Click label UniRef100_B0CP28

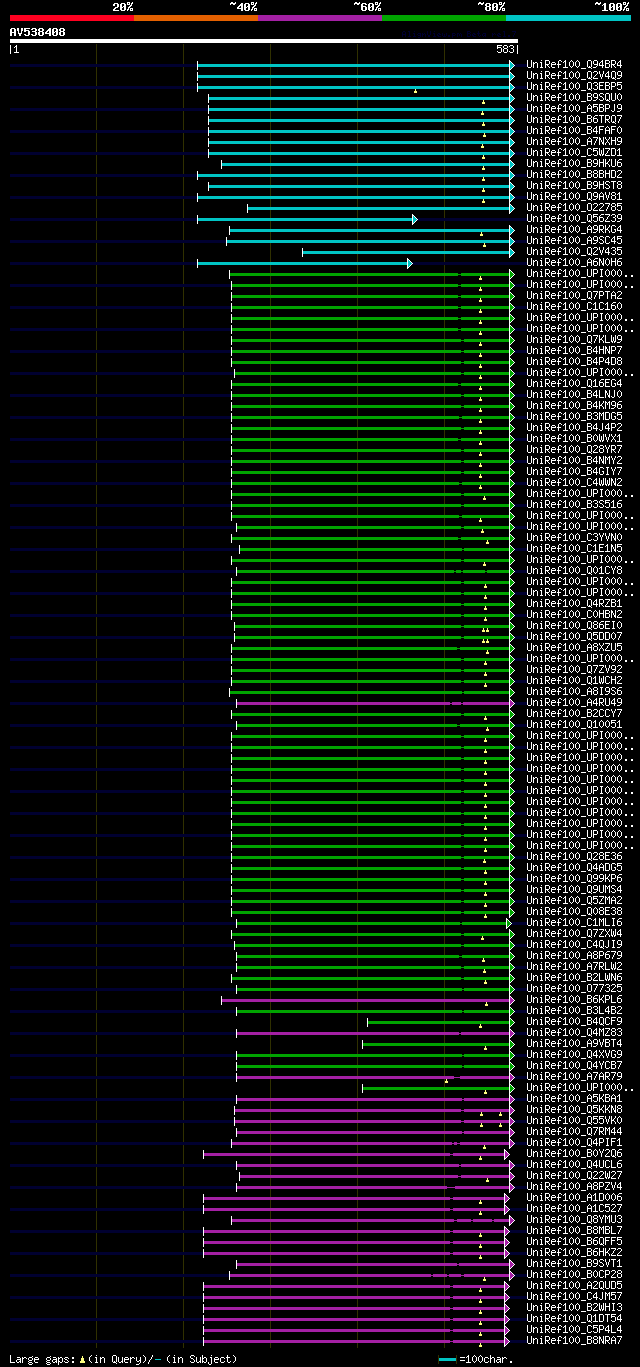574,1275
